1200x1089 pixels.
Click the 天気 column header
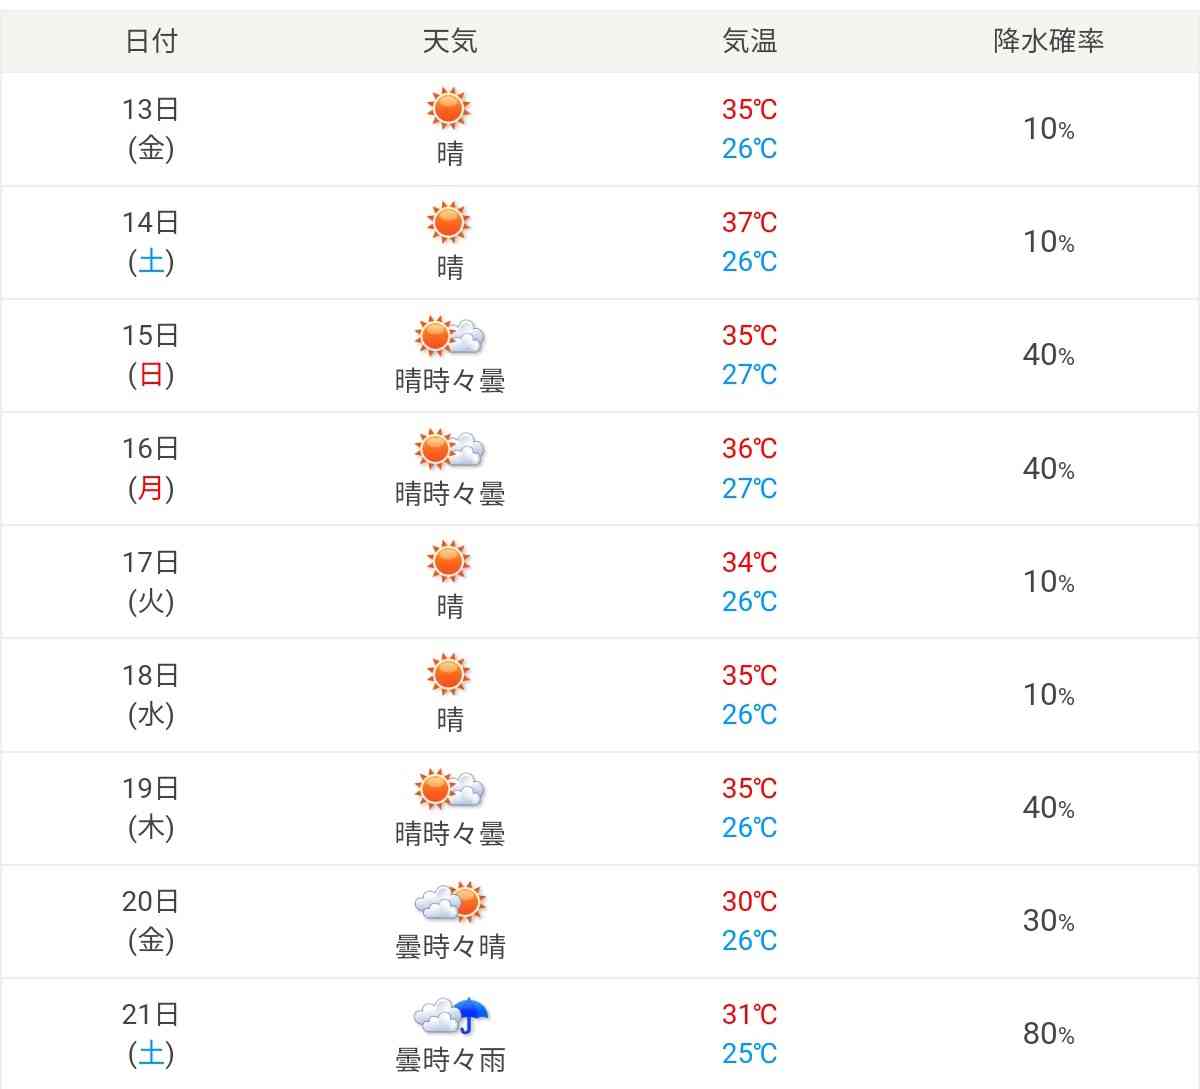pos(450,41)
